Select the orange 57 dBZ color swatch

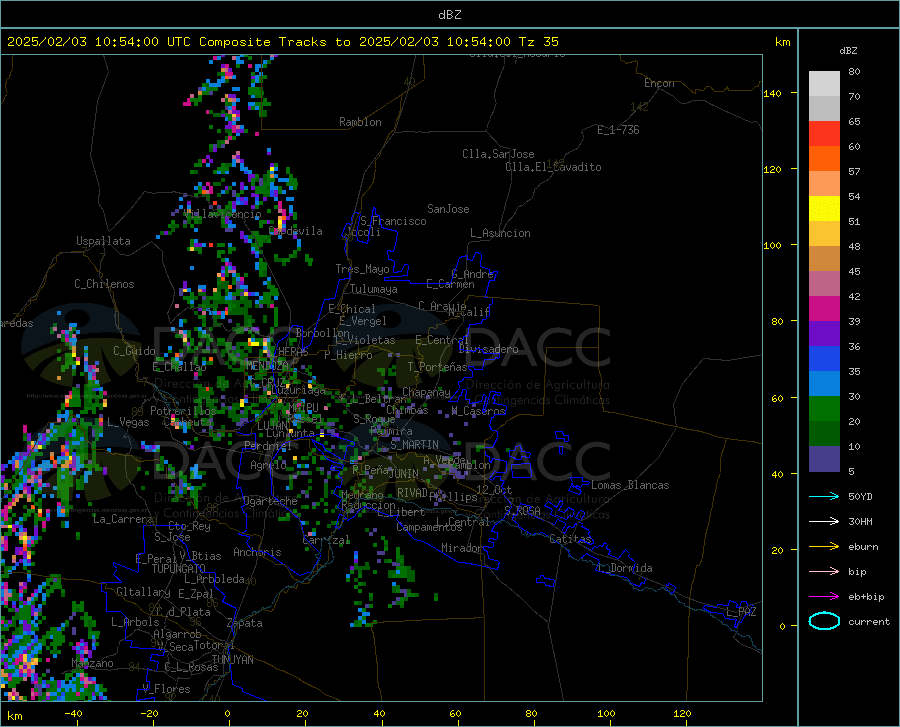824,159
